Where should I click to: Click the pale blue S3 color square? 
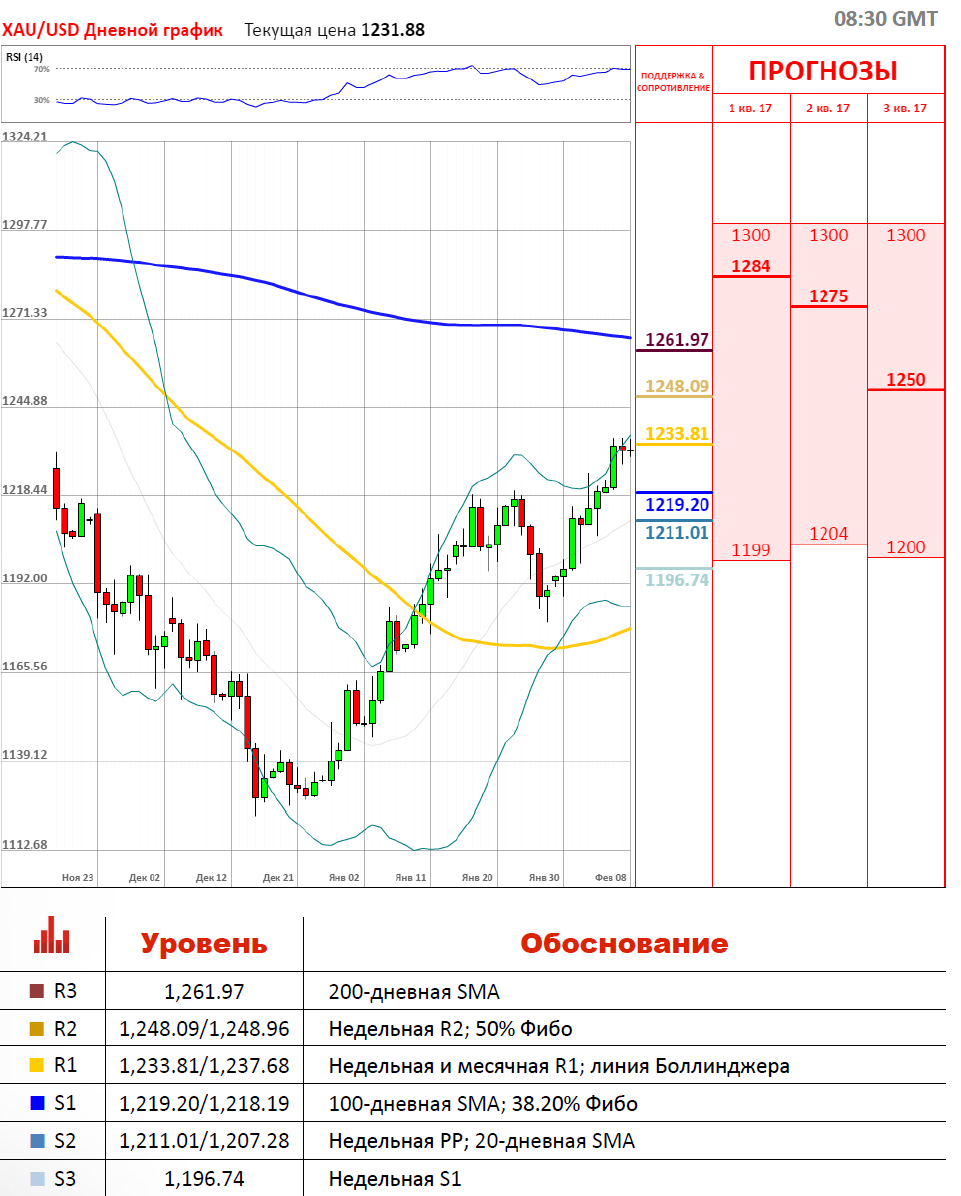pyautogui.click(x=37, y=1179)
